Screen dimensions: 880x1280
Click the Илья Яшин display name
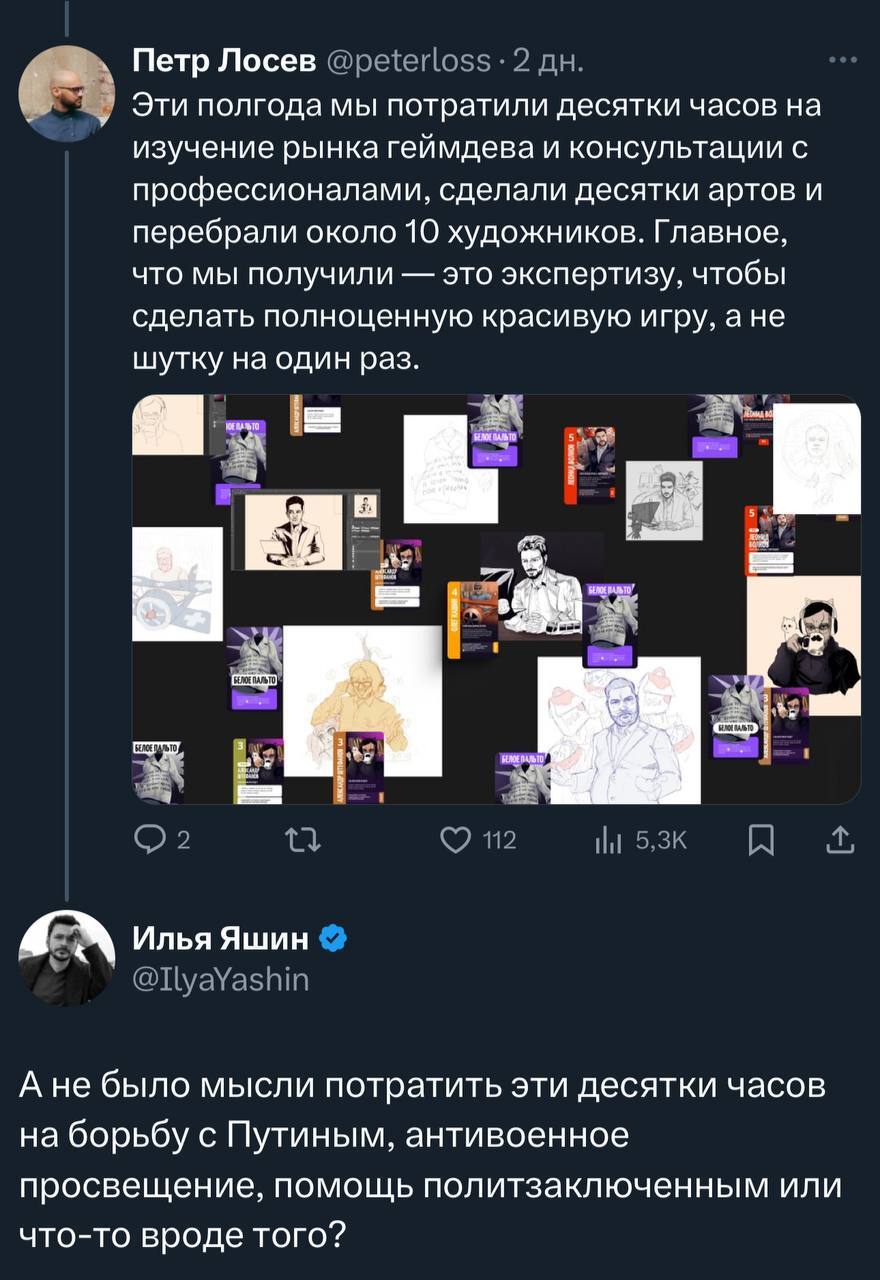click(x=222, y=938)
